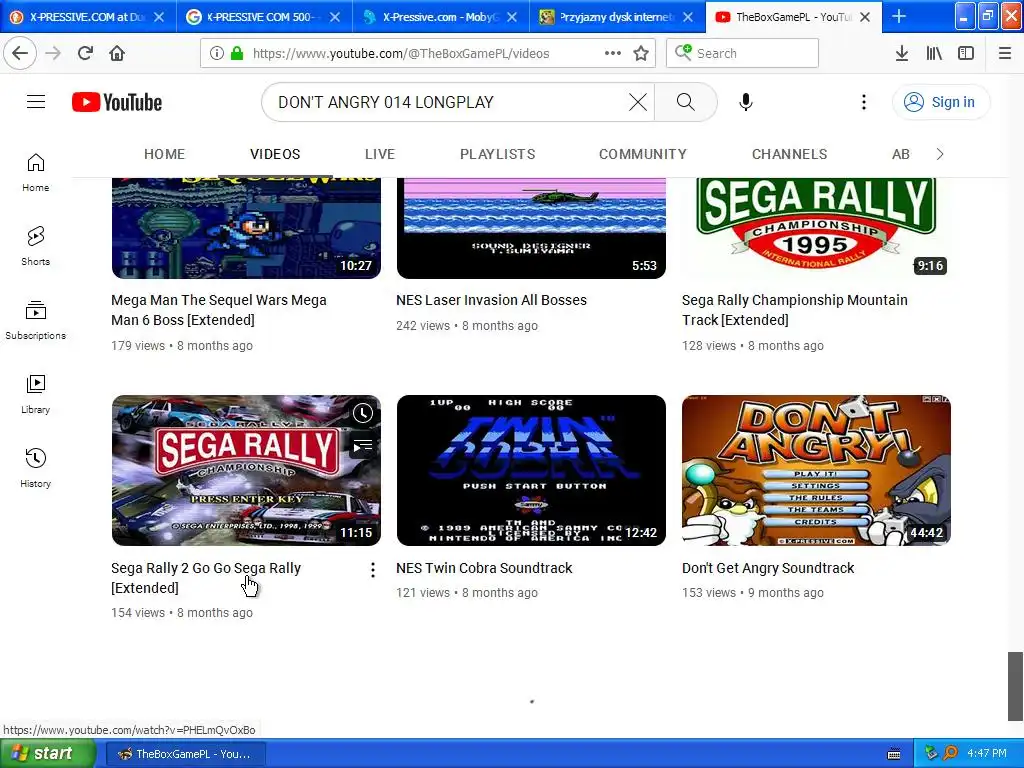The width and height of the screenshot is (1024, 768).
Task: Click the Firefox Search box
Action: click(742, 53)
